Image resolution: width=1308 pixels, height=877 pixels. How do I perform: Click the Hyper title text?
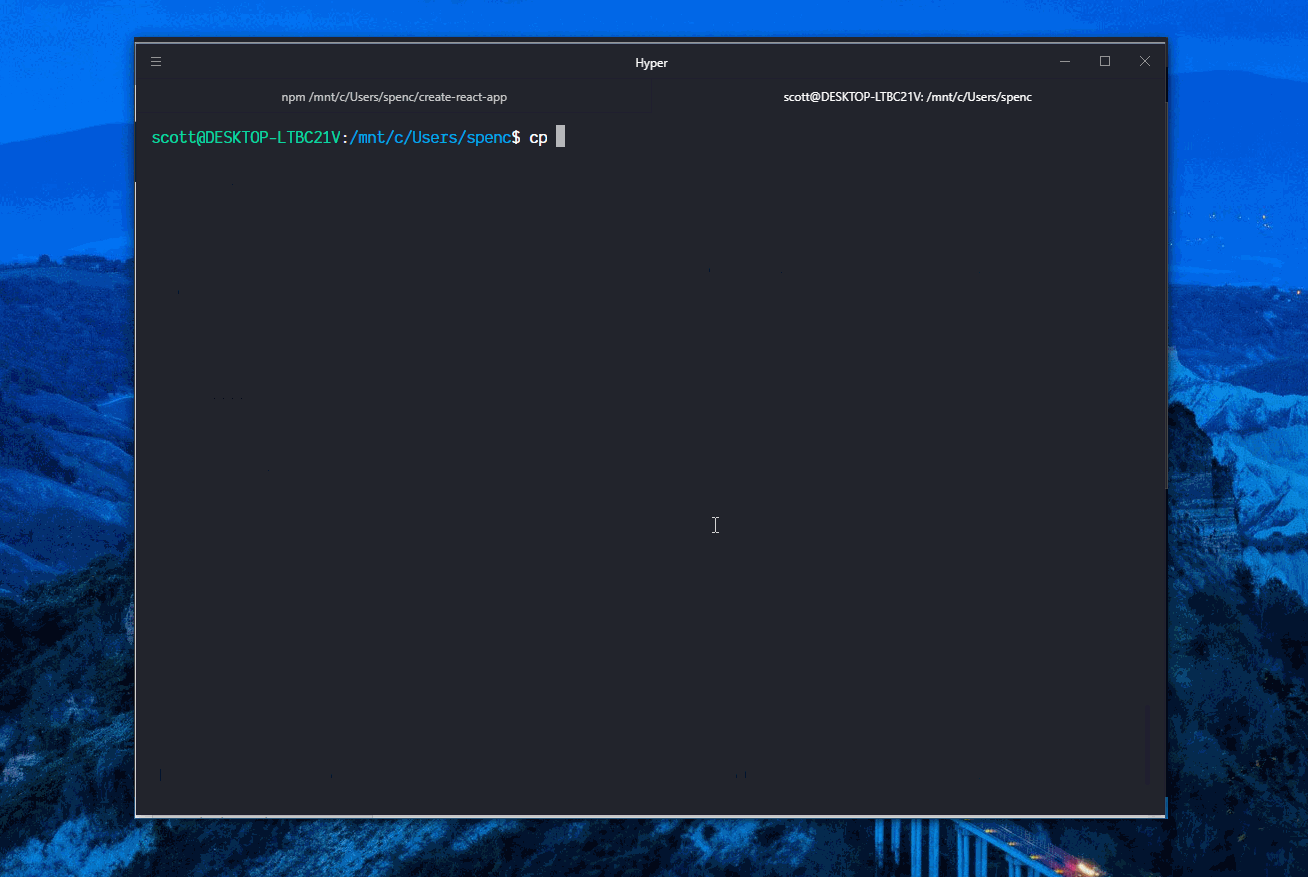[x=651, y=62]
